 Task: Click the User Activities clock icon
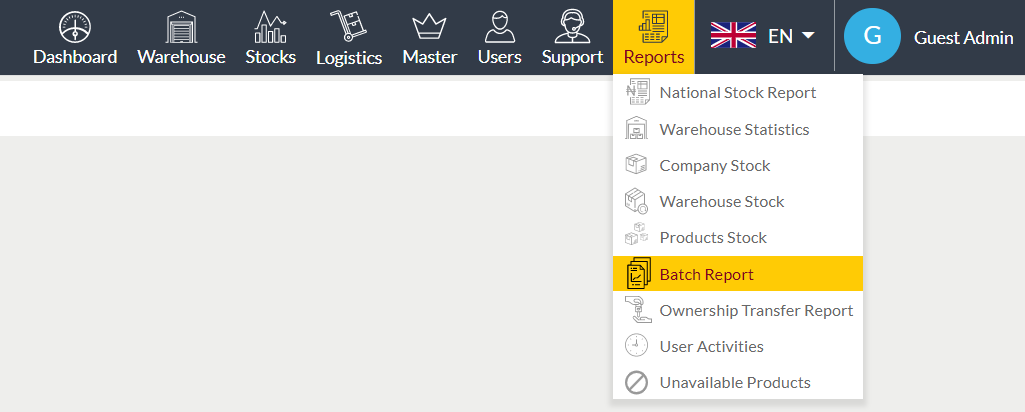637,346
